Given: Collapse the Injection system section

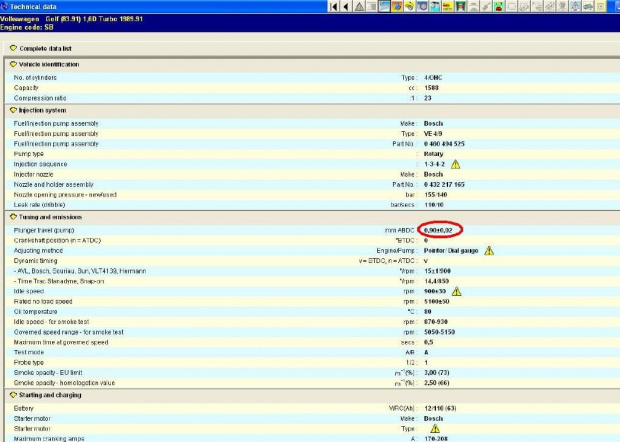Looking at the screenshot, I should coord(13,110).
